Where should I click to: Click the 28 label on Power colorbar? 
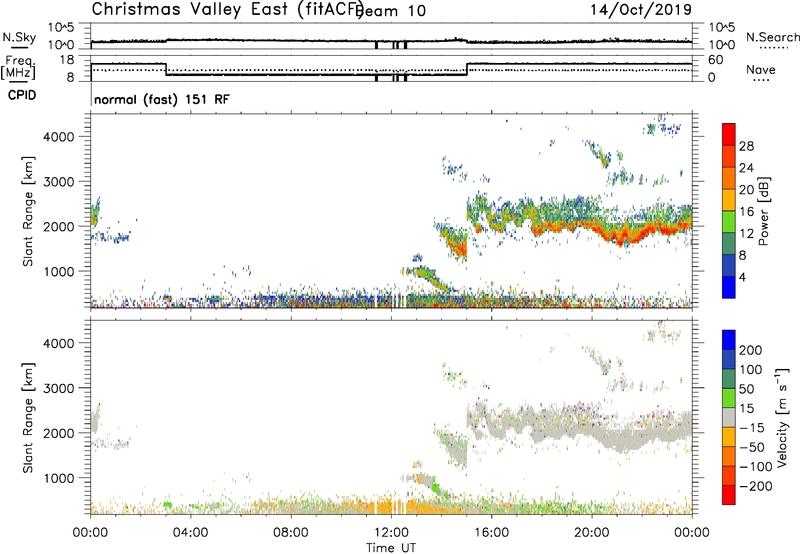746,146
